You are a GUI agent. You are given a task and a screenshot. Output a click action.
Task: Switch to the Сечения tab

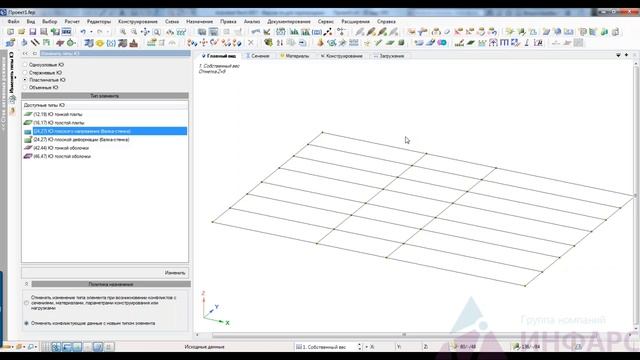click(x=258, y=56)
